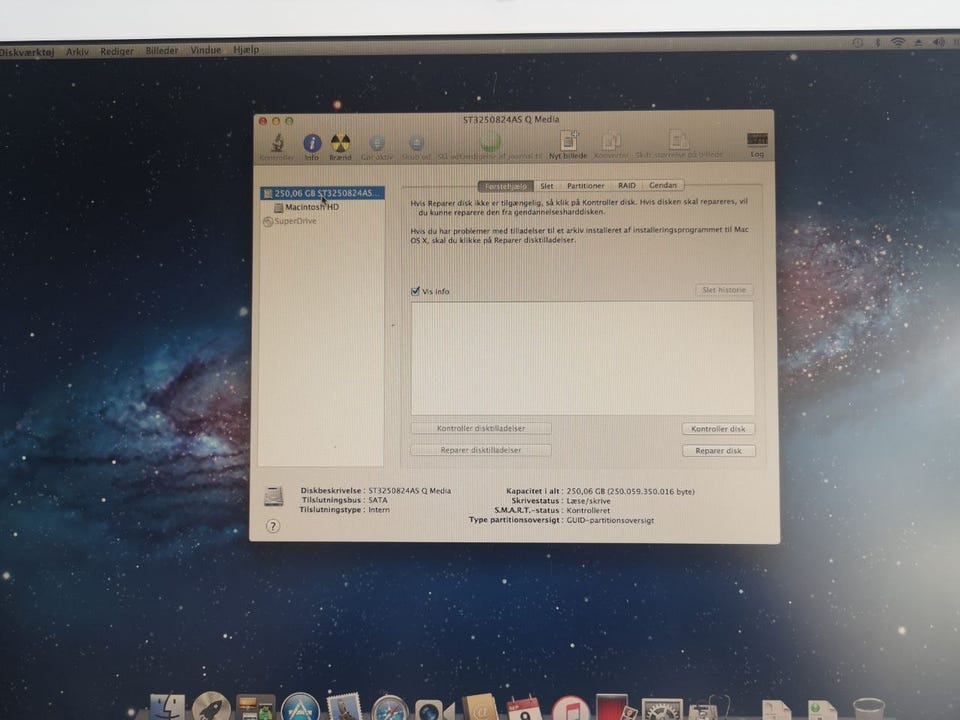Open Safari compass icon in Dock
The height and width of the screenshot is (720, 960).
pos(389,708)
